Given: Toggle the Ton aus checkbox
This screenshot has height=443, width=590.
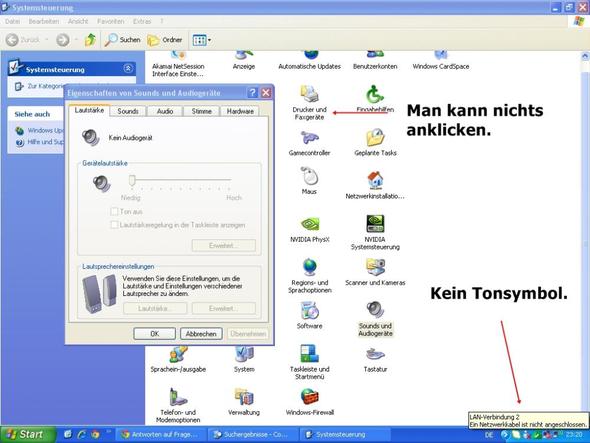Looking at the screenshot, I should (114, 212).
